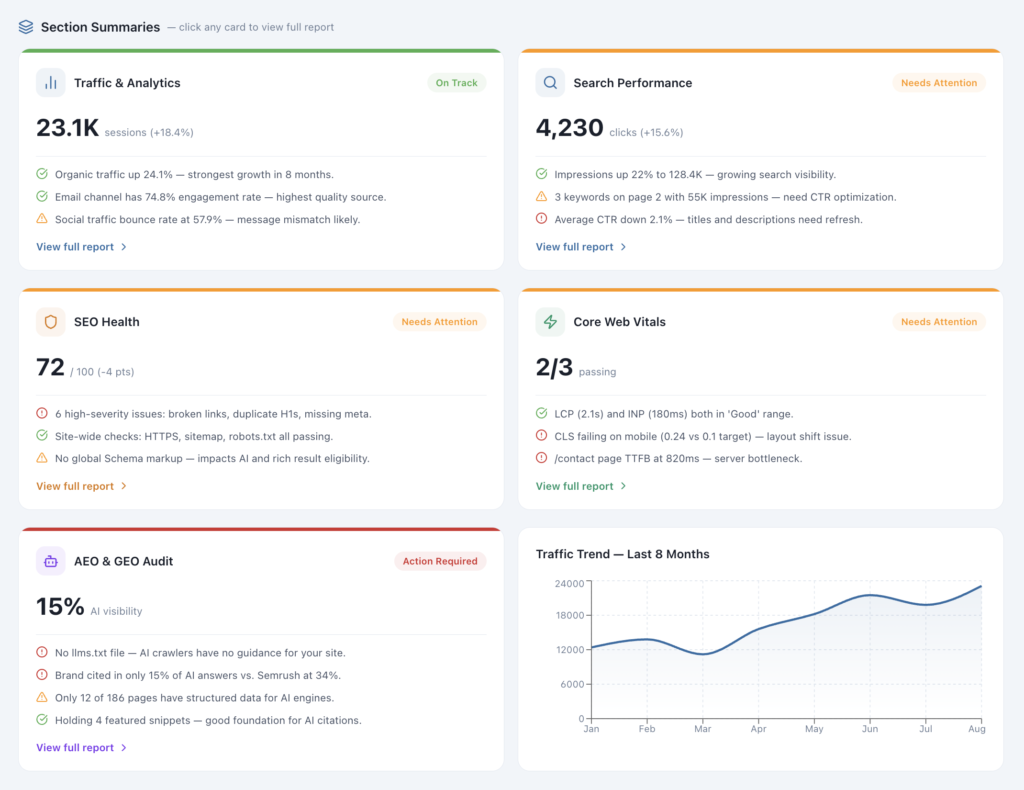Click the Needs Attention badge on SEO Health
This screenshot has width=1024, height=790.
click(439, 322)
